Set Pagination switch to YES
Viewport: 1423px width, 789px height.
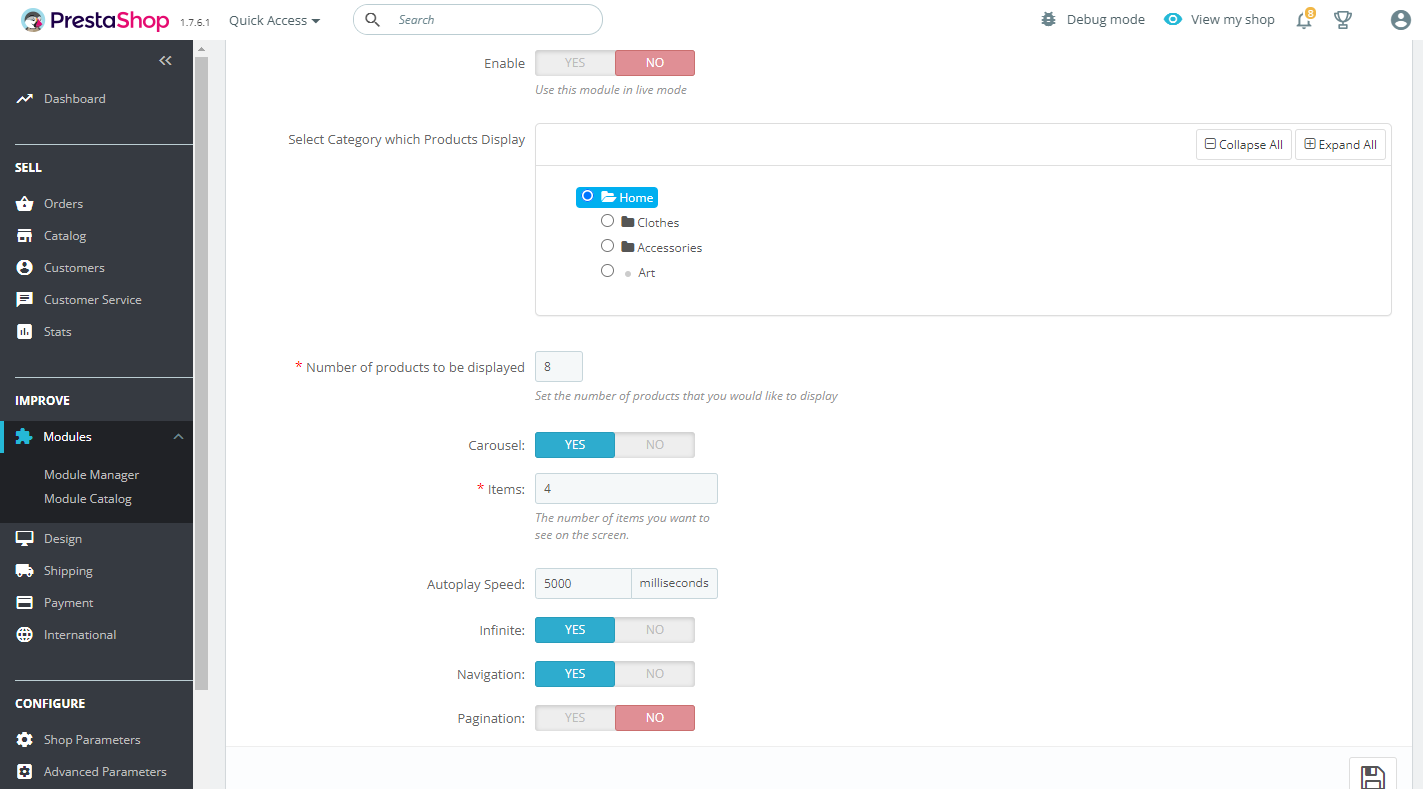click(x=575, y=718)
